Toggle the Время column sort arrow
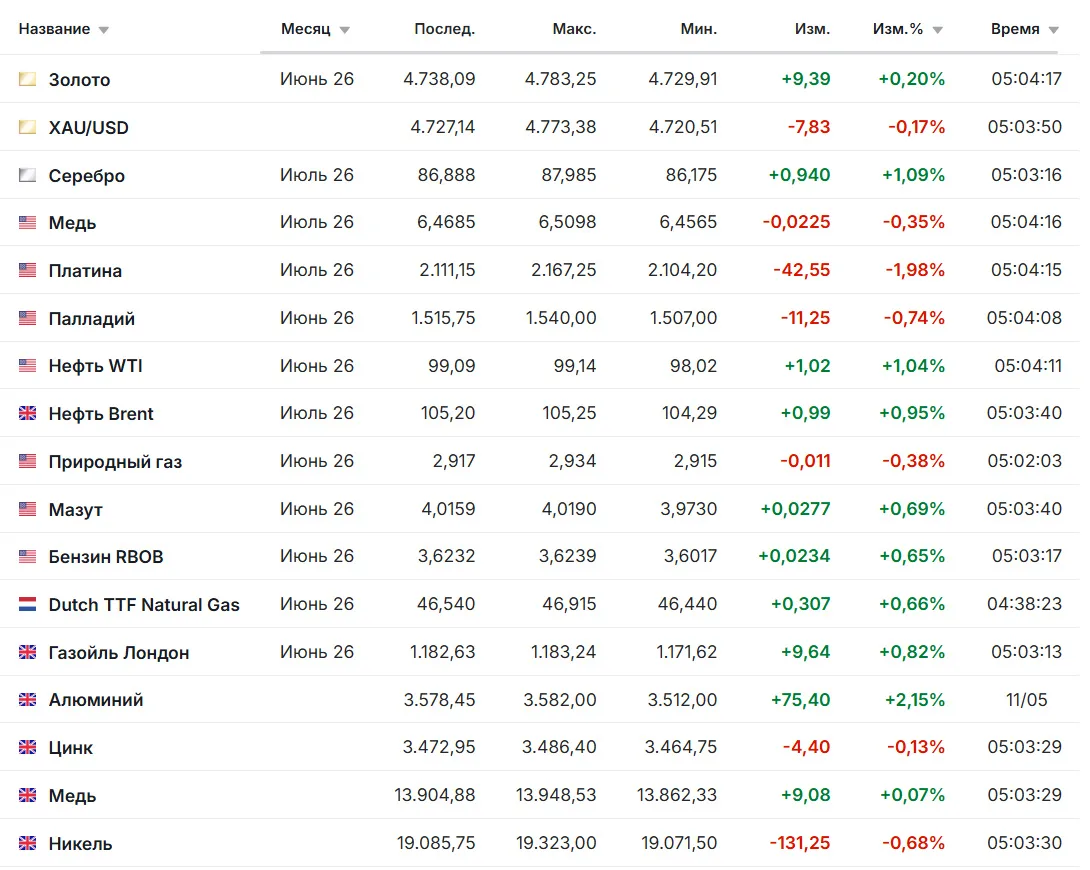This screenshot has height=870, width=1090. coord(1053,30)
